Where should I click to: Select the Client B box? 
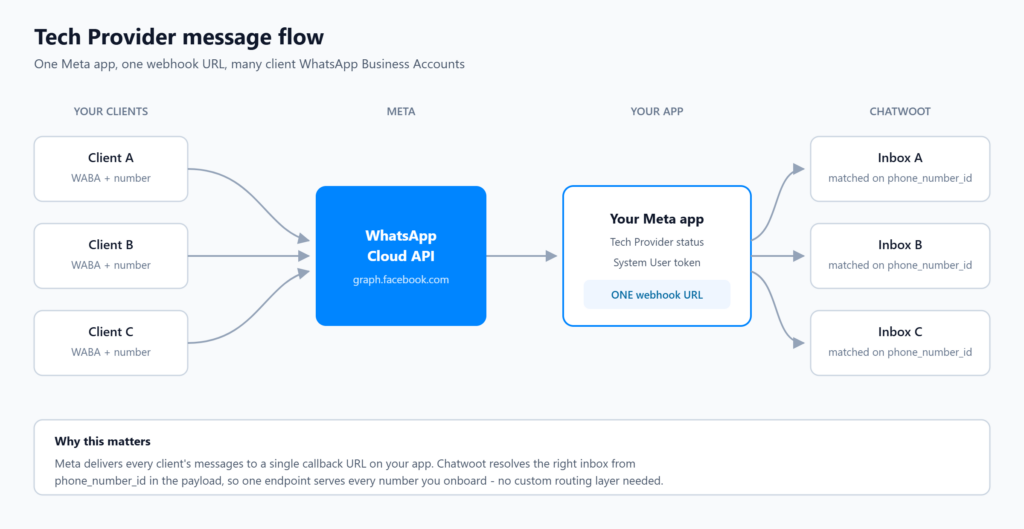(x=111, y=255)
